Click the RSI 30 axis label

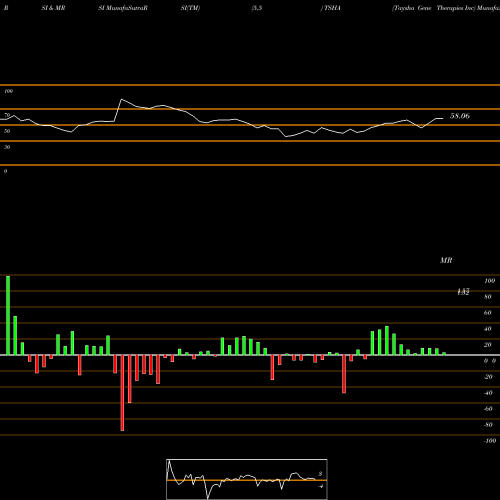click(7, 147)
